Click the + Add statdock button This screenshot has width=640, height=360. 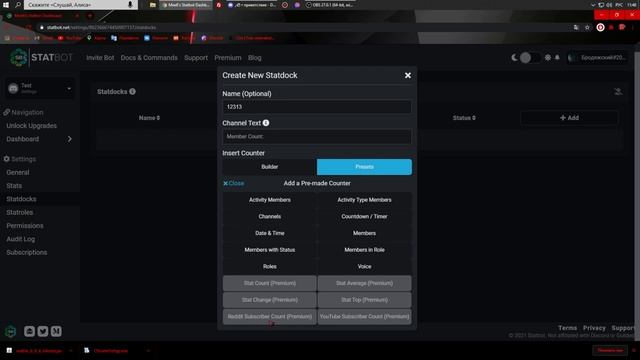pos(569,118)
